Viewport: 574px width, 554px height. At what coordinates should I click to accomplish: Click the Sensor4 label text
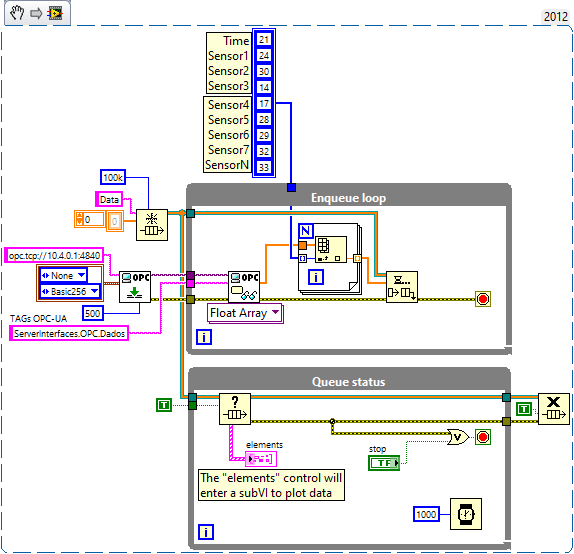[x=228, y=105]
